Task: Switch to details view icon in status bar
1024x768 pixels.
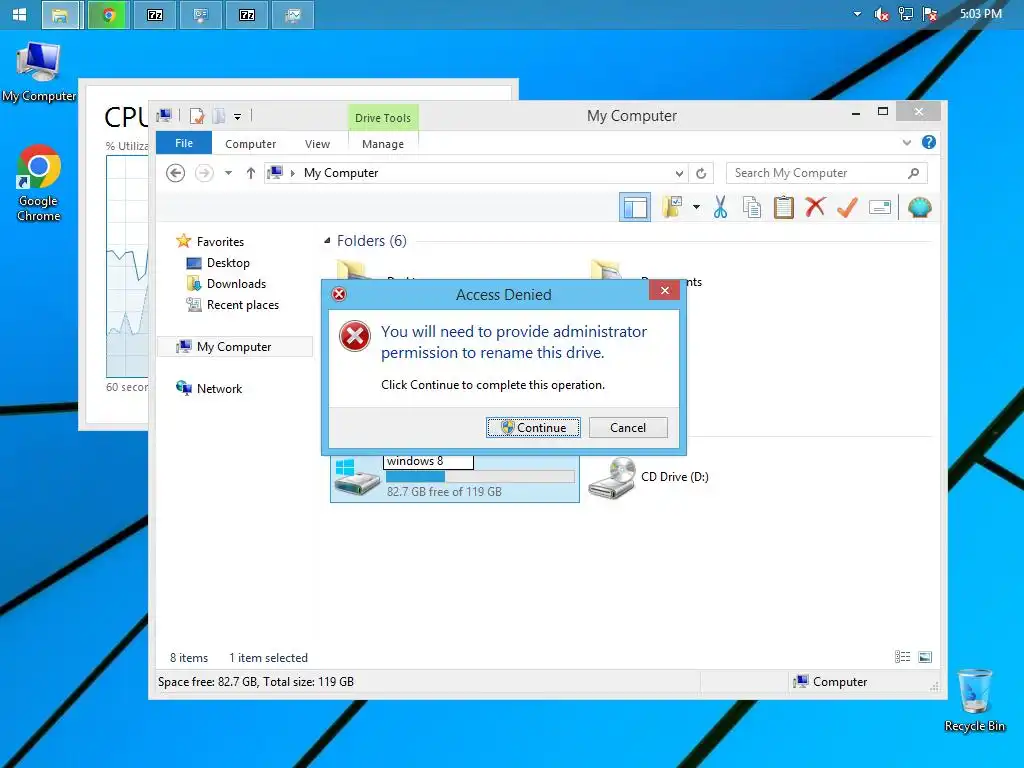Action: 903,657
